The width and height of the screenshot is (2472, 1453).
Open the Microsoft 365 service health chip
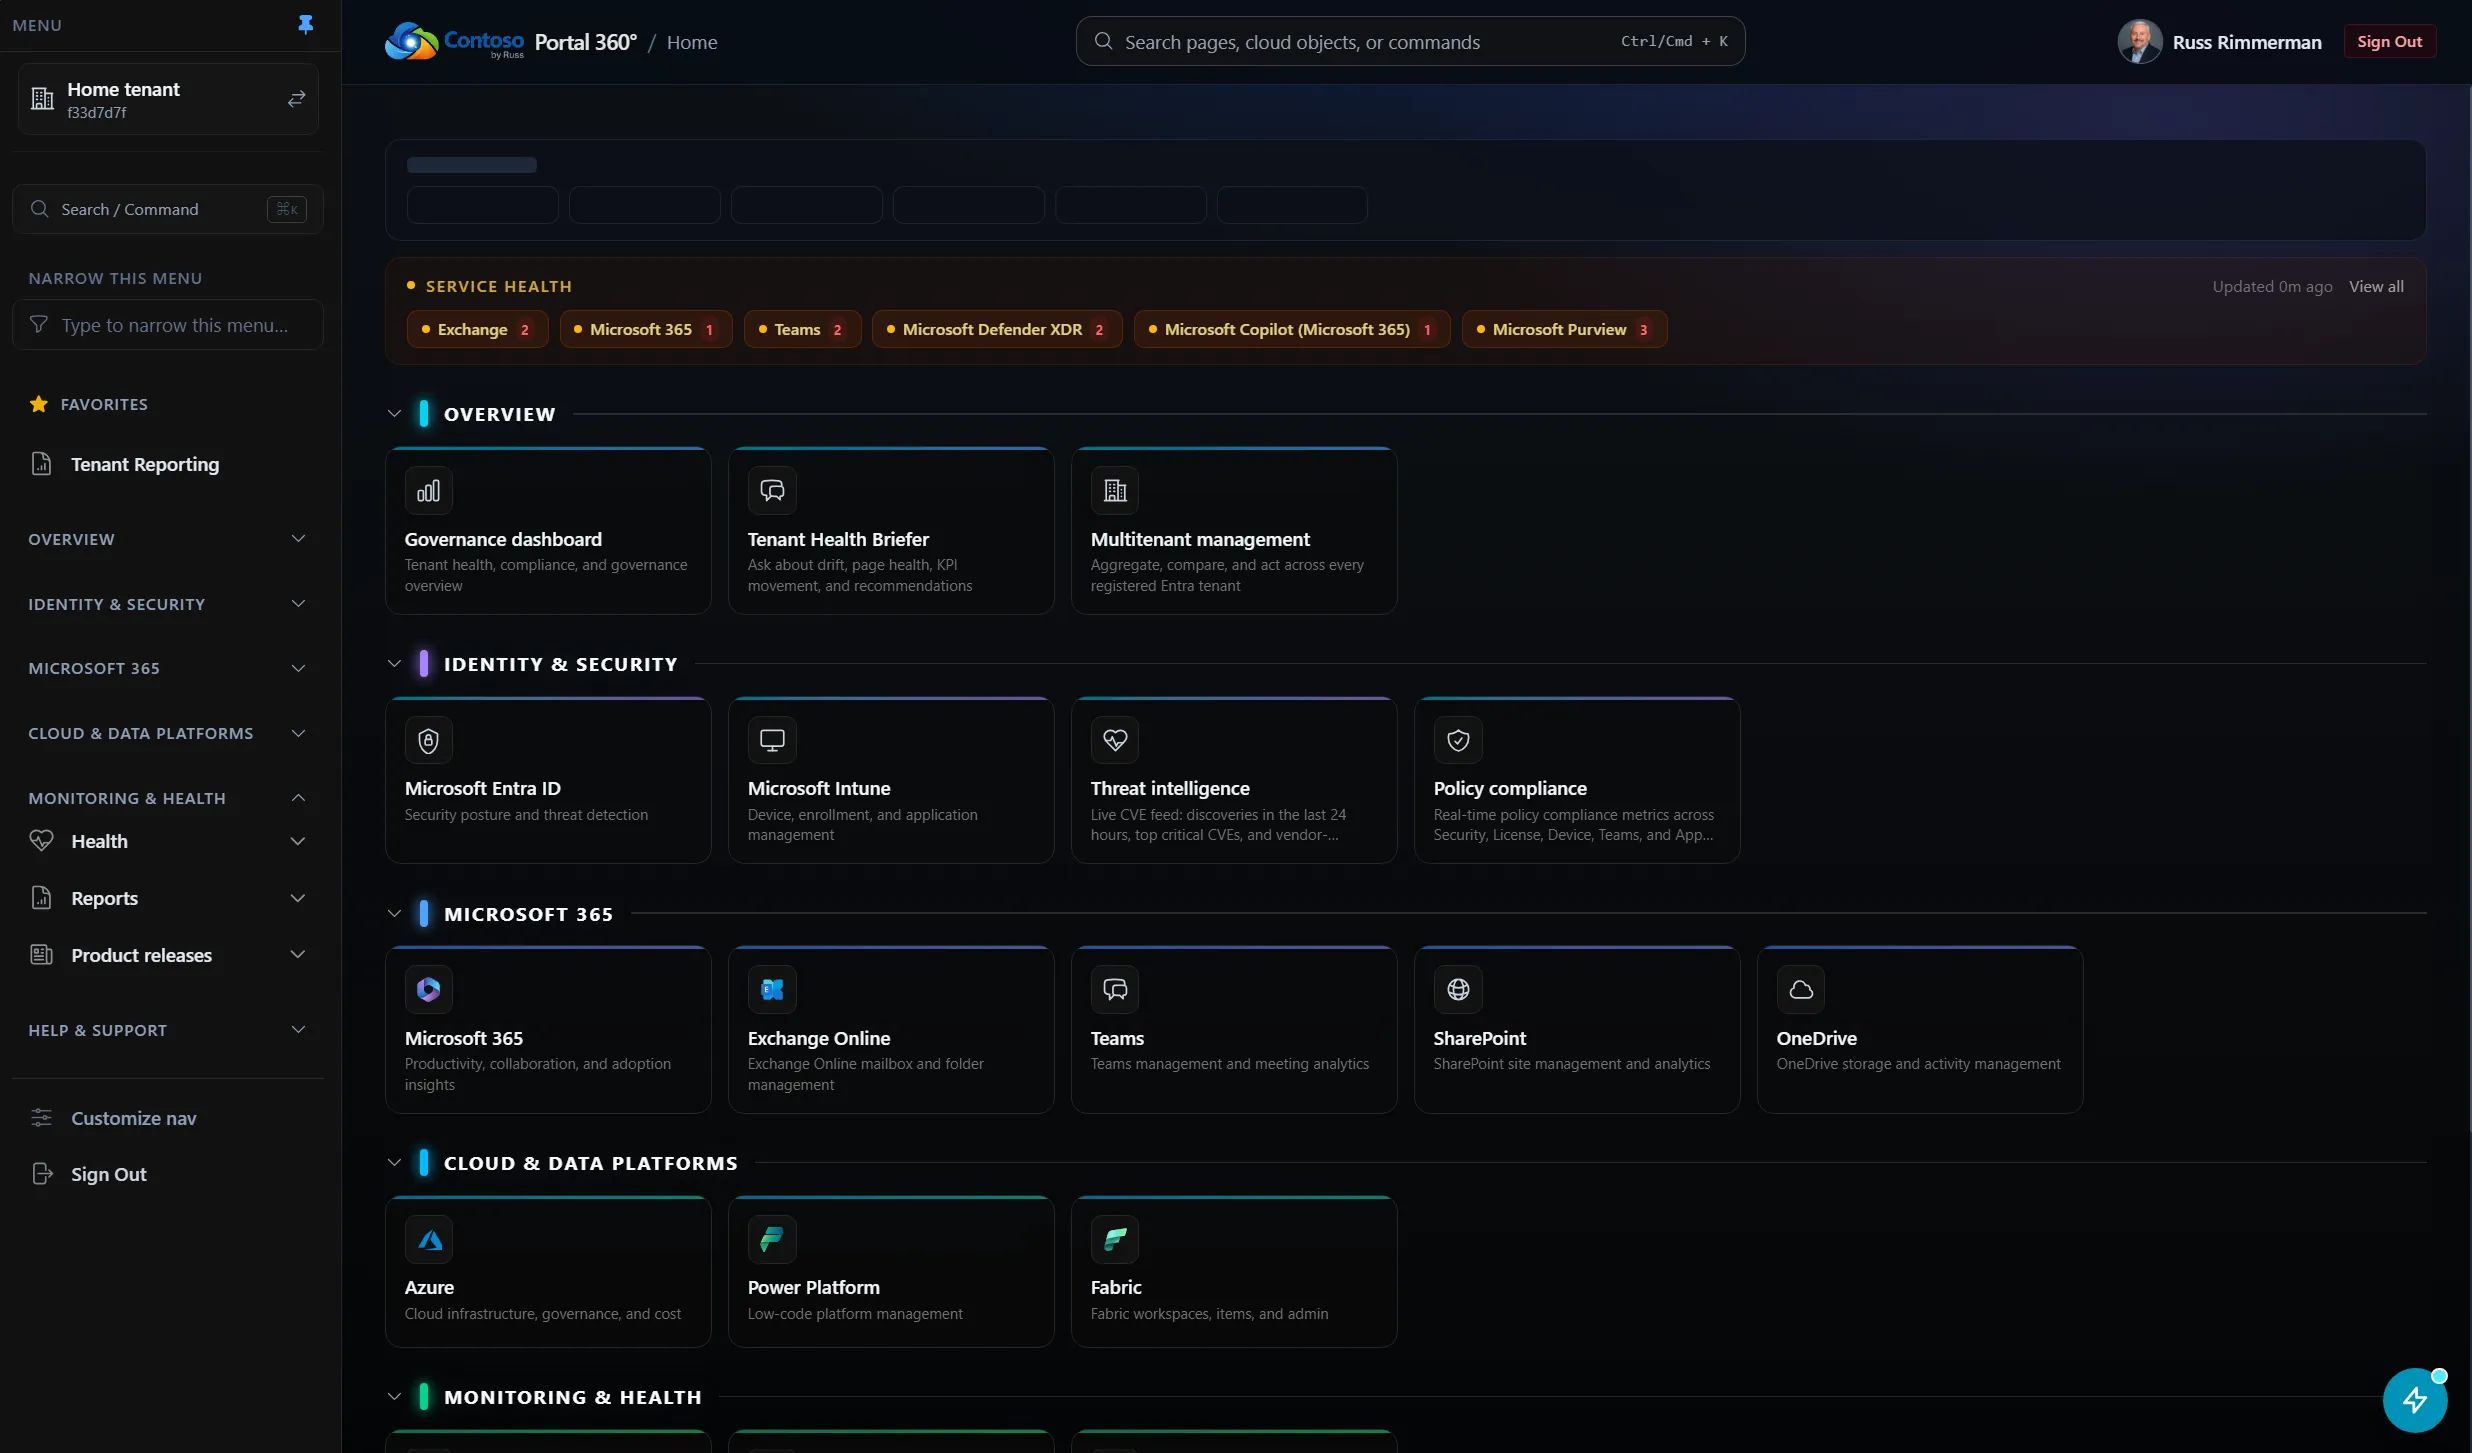pos(646,330)
